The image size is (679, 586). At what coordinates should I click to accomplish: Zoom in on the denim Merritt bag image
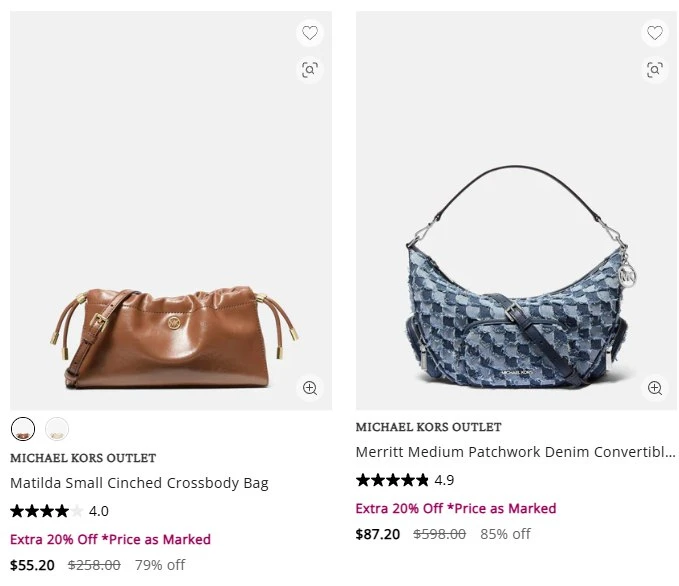click(654, 388)
